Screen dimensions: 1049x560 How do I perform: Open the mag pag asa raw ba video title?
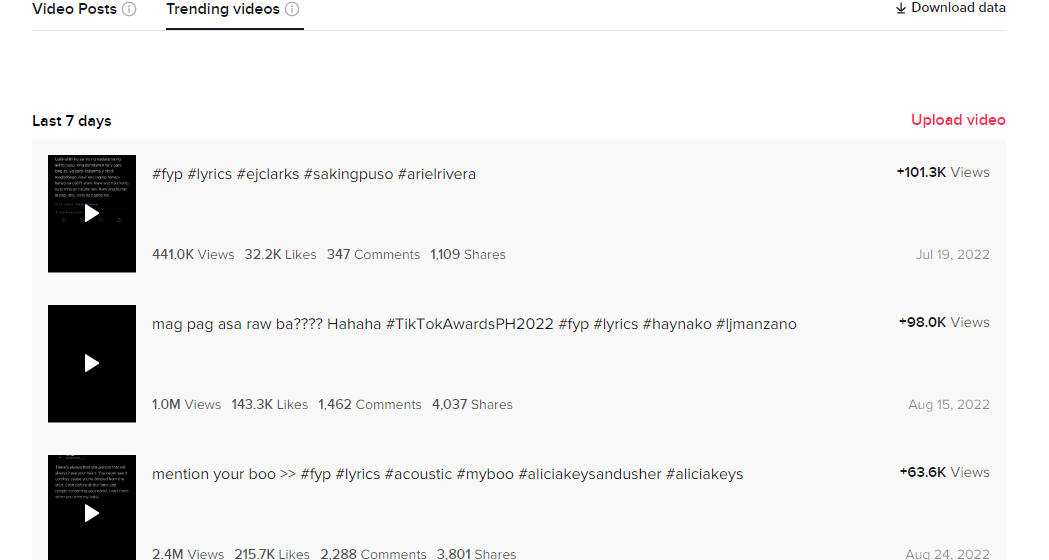coord(474,324)
